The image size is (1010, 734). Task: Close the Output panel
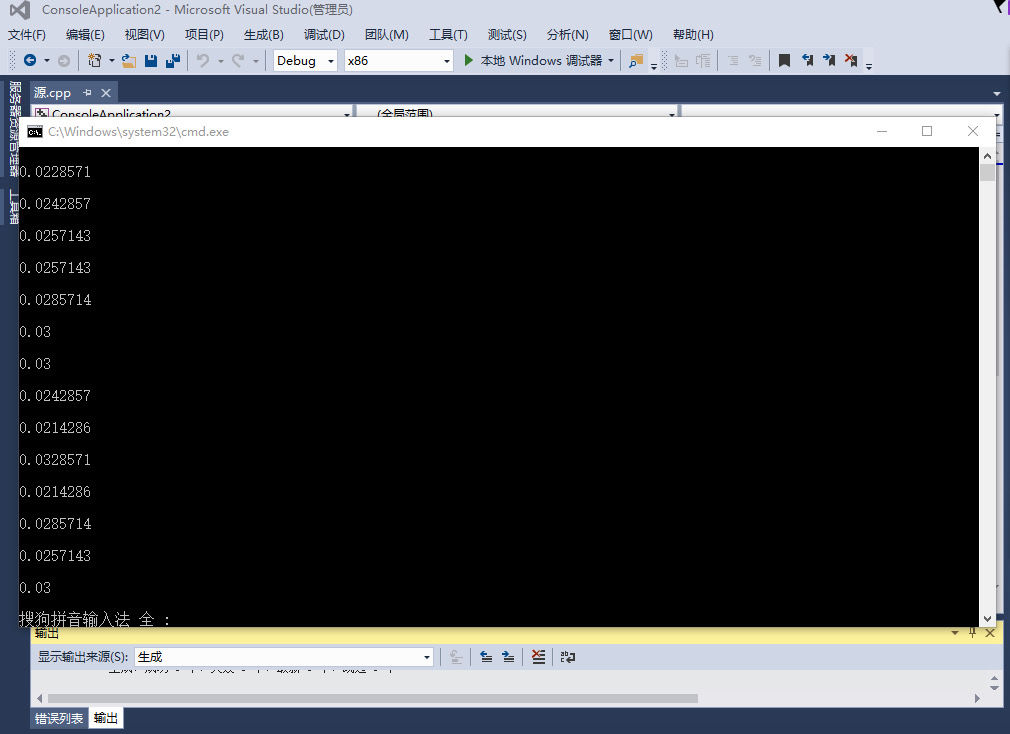coord(990,633)
